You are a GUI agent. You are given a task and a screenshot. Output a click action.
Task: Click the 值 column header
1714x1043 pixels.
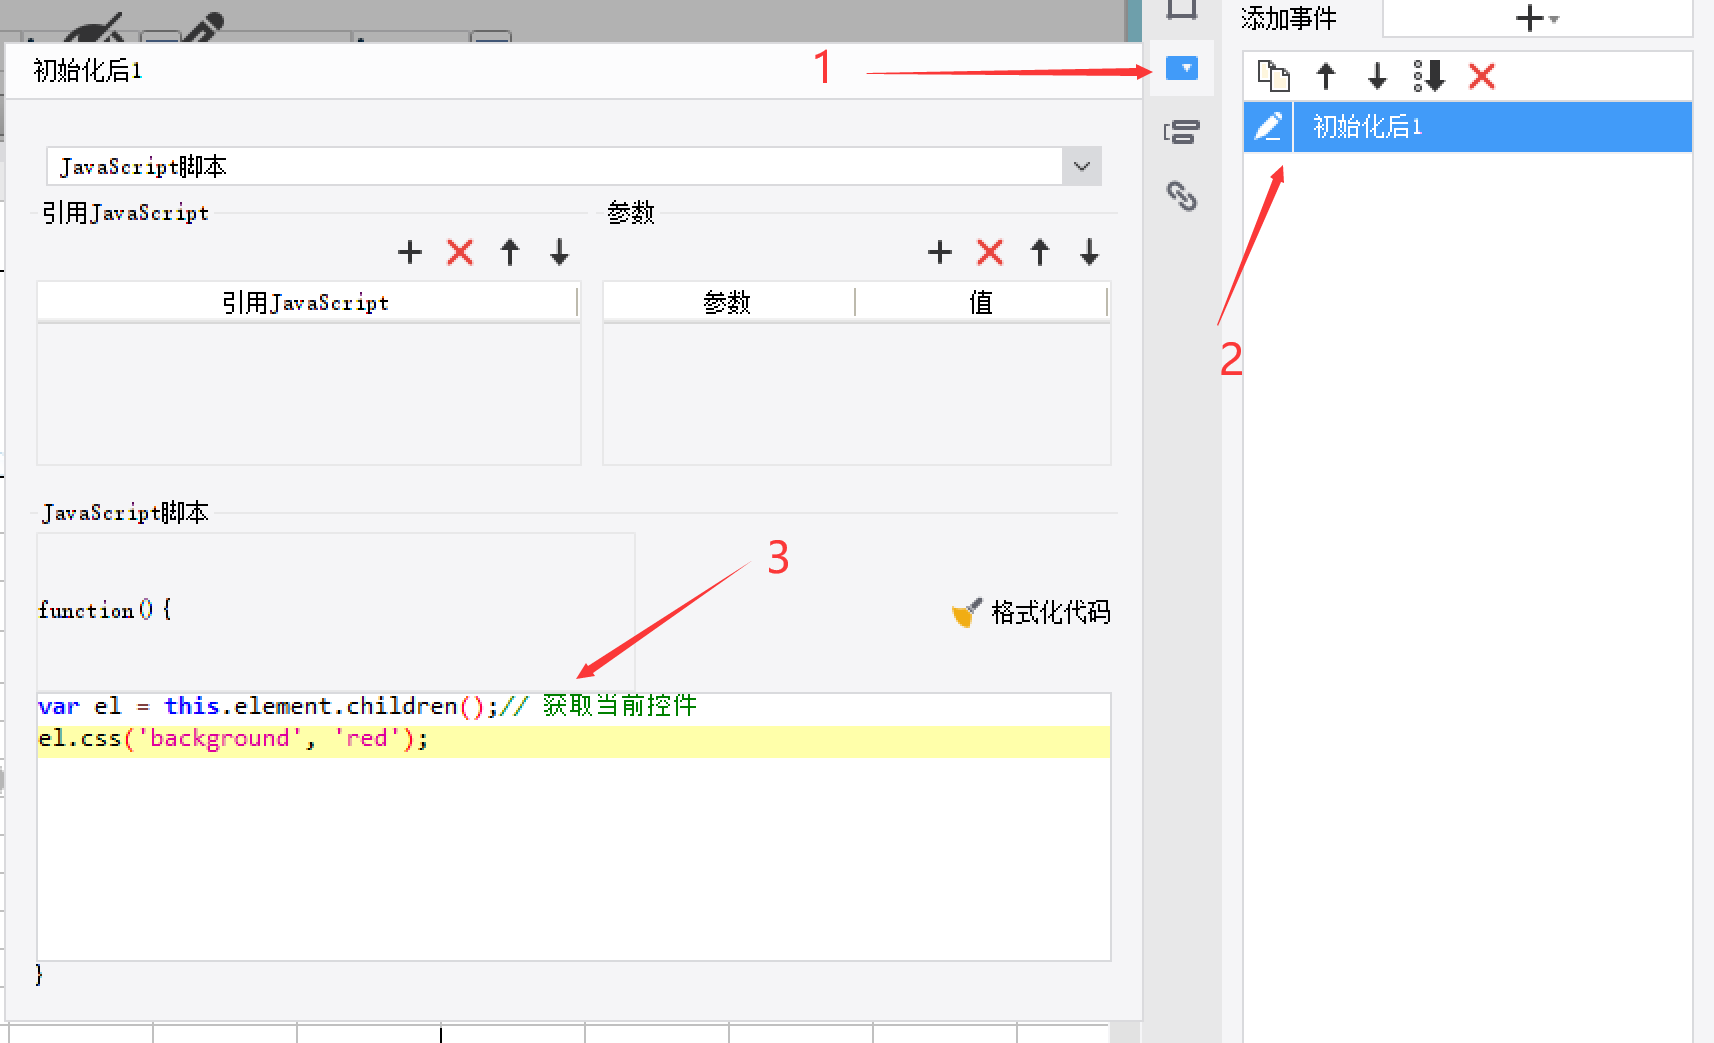click(x=981, y=302)
